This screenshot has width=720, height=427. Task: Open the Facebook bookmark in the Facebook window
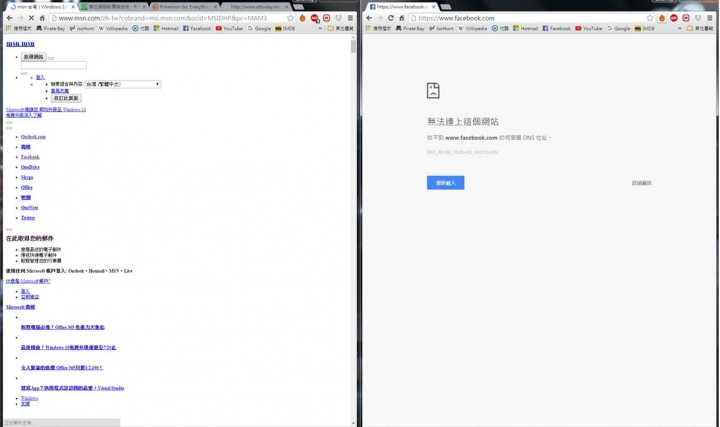[x=557, y=28]
